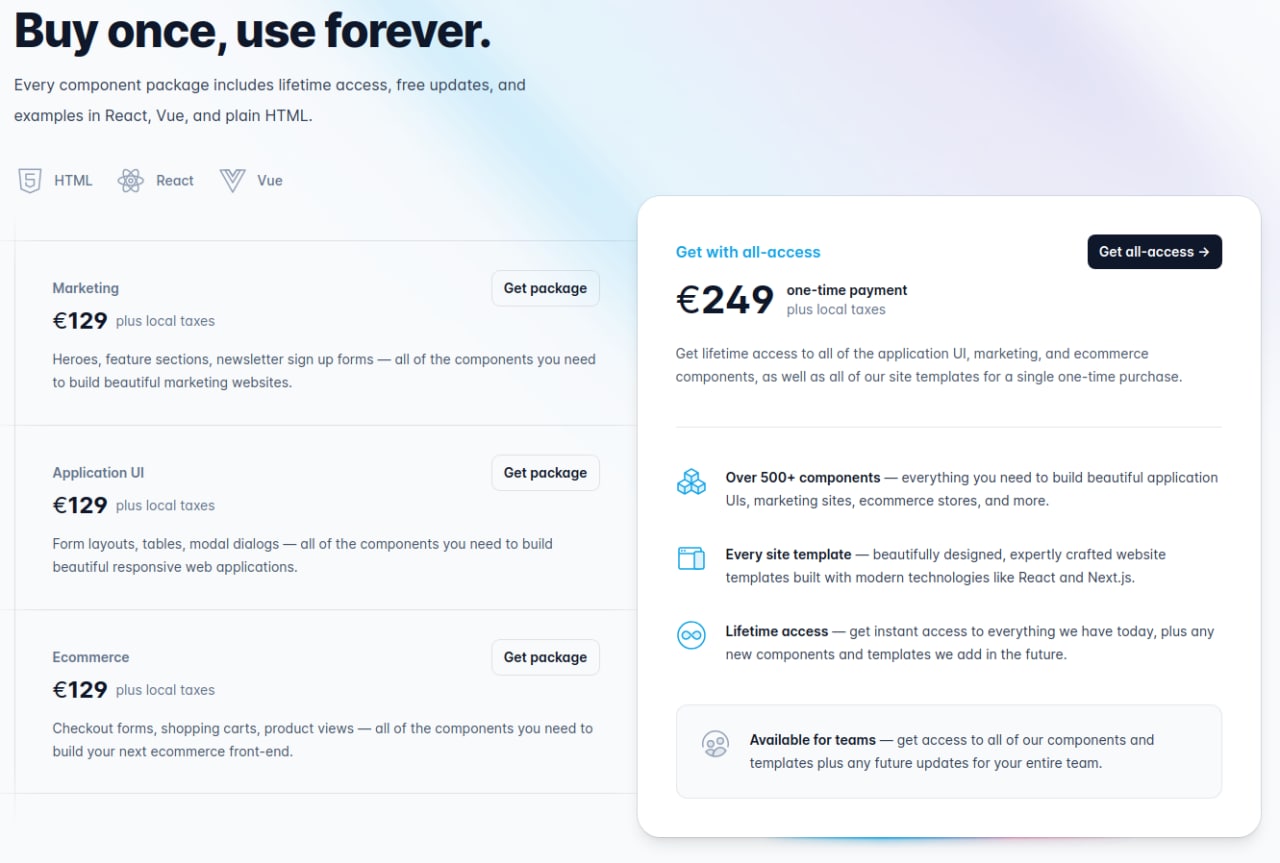Click the teams people icon
This screenshot has width=1280, height=863.
[x=715, y=744]
